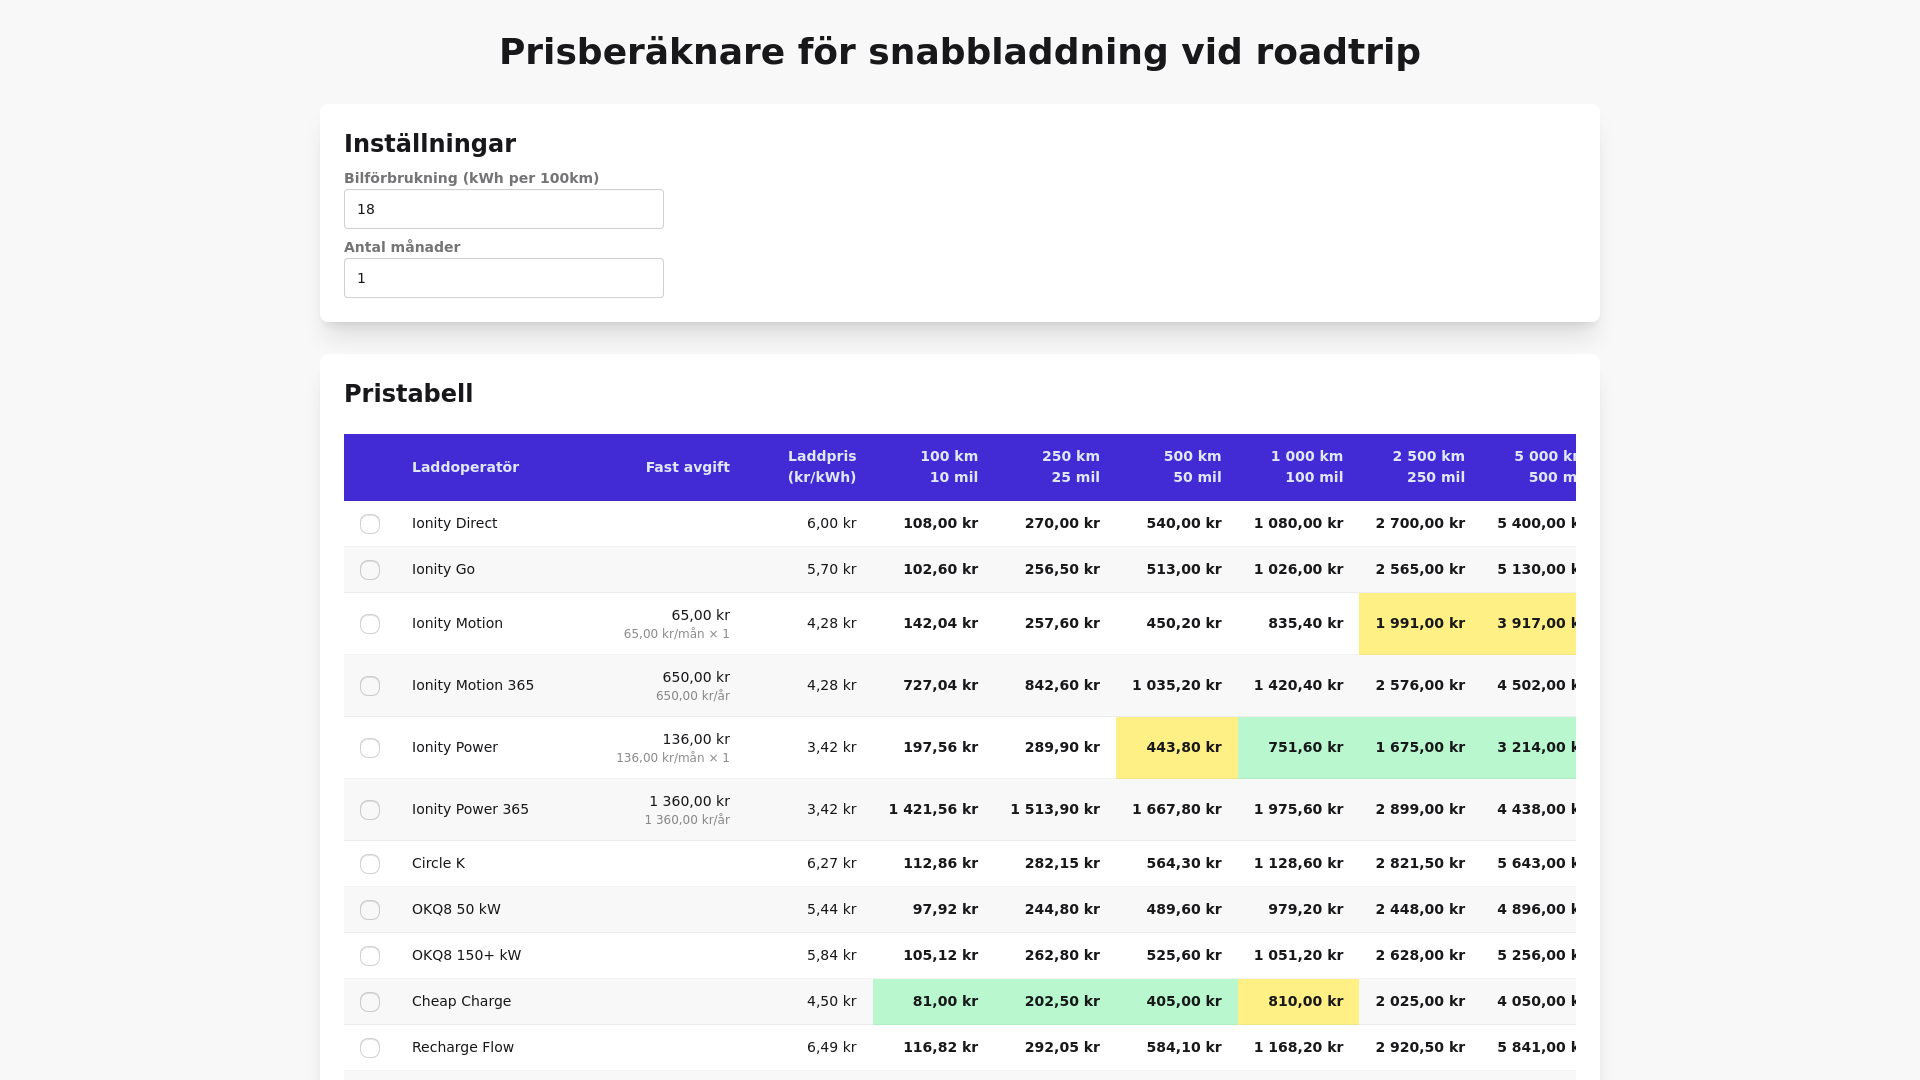The height and width of the screenshot is (1080, 1920).
Task: Click the 136,00 kr/mån × 1 note
Action: (x=673, y=758)
